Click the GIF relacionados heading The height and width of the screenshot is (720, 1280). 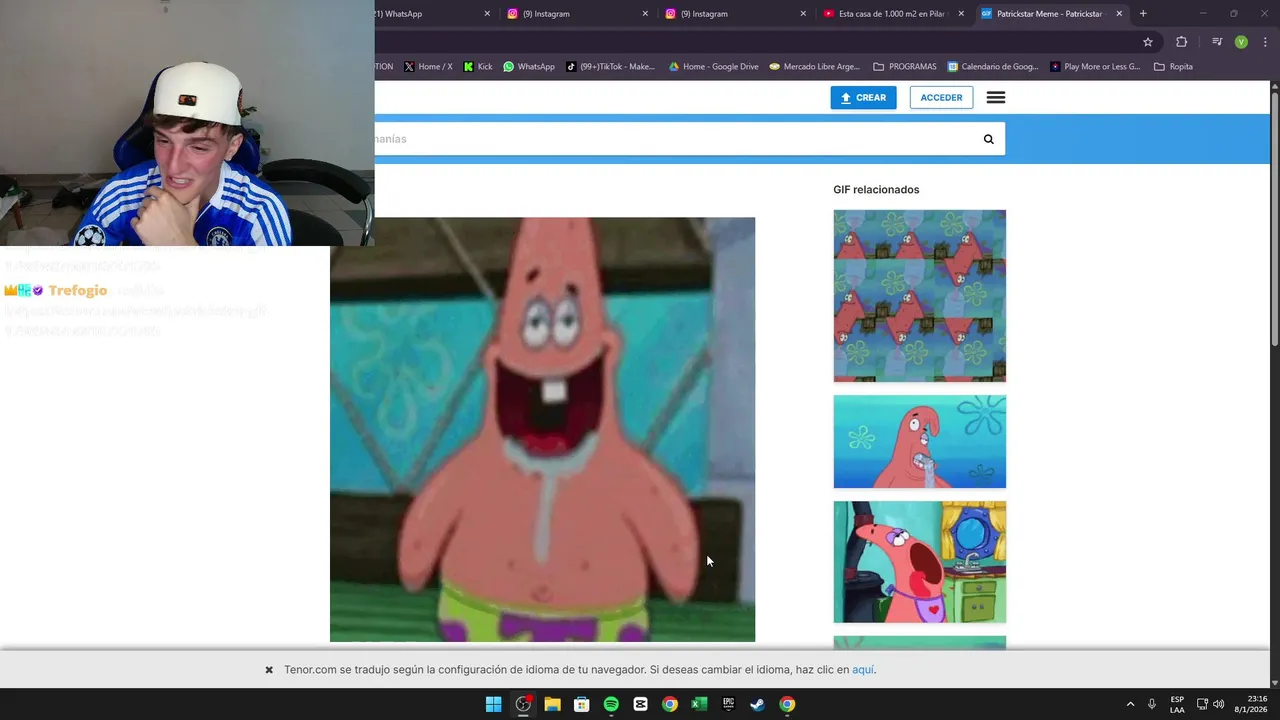pos(876,190)
